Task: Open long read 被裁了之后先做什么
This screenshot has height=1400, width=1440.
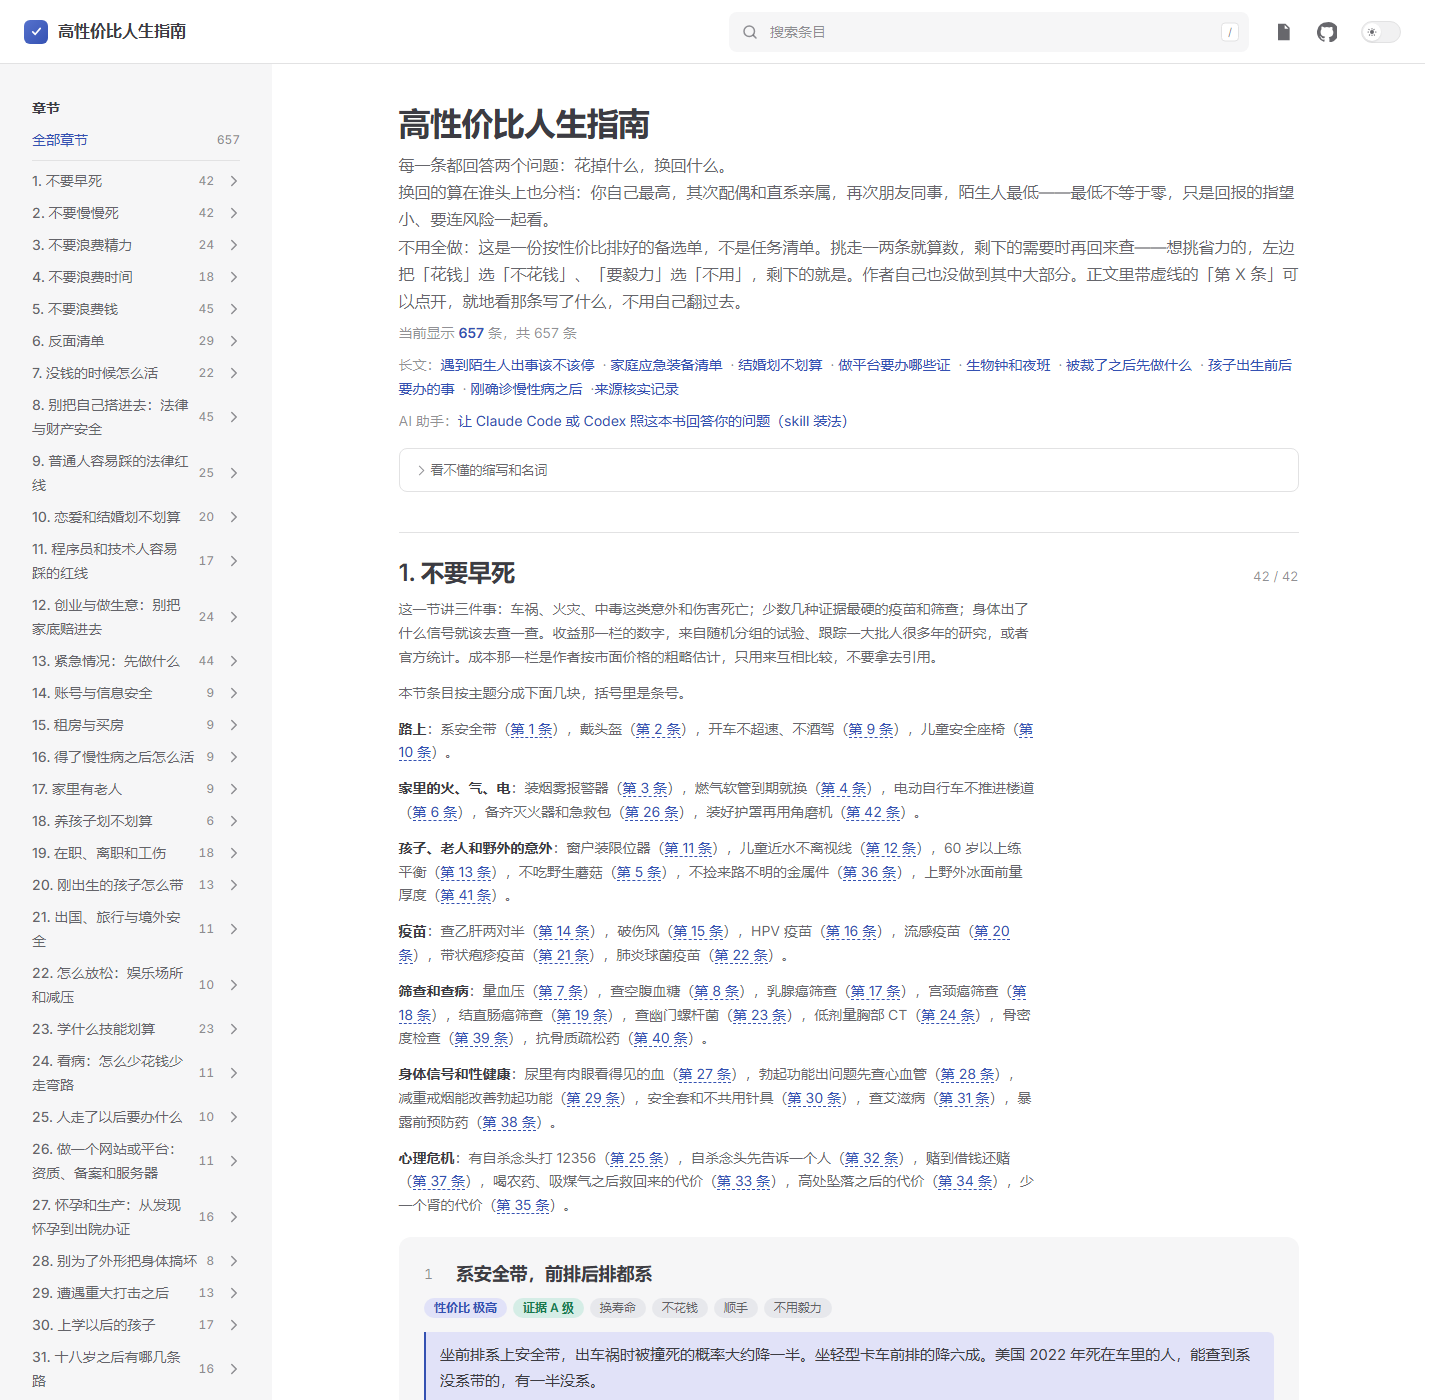Action: pyautogui.click(x=1128, y=365)
